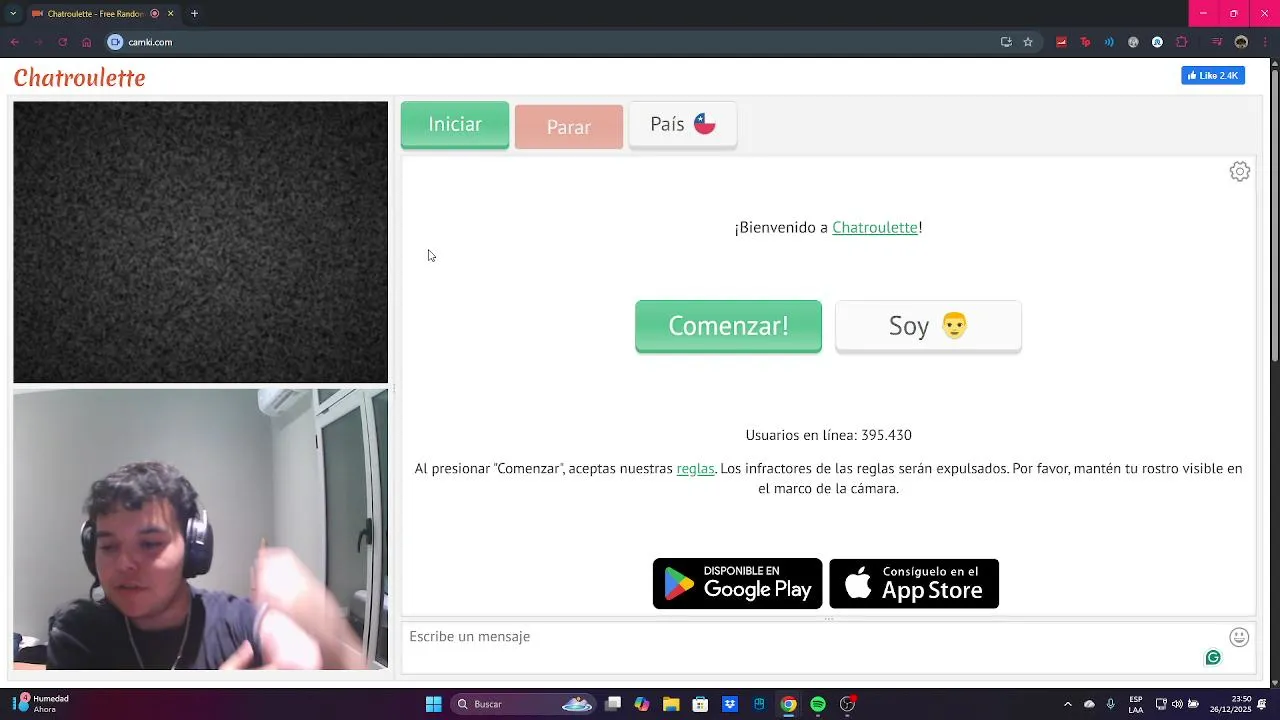This screenshot has height=720, width=1280.
Task: Click the Grammarly icon in message field
Action: [x=1213, y=657]
